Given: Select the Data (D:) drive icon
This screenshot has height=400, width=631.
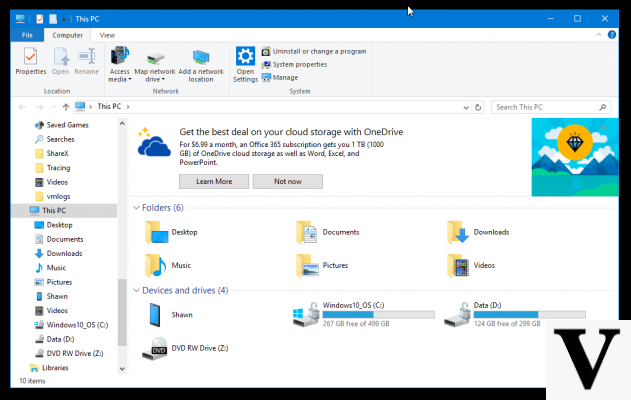Looking at the screenshot, I should tap(457, 315).
